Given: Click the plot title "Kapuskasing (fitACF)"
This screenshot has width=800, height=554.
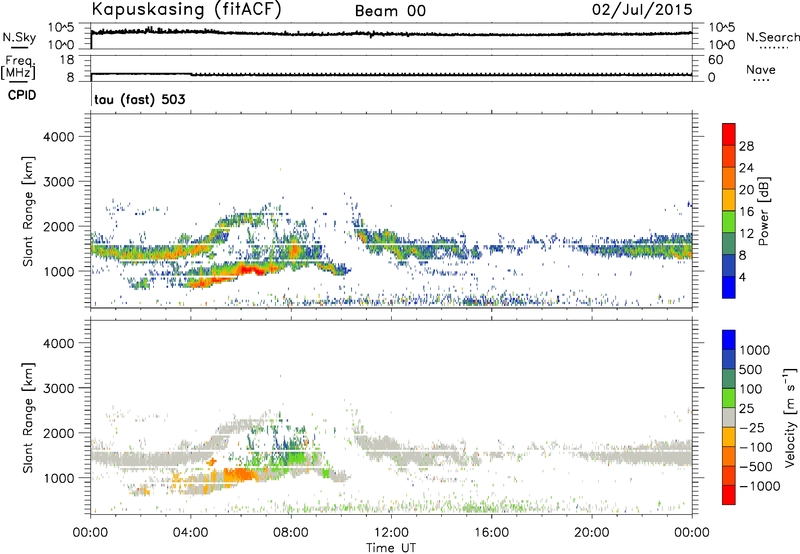Looking at the screenshot, I should pyautogui.click(x=186, y=9).
